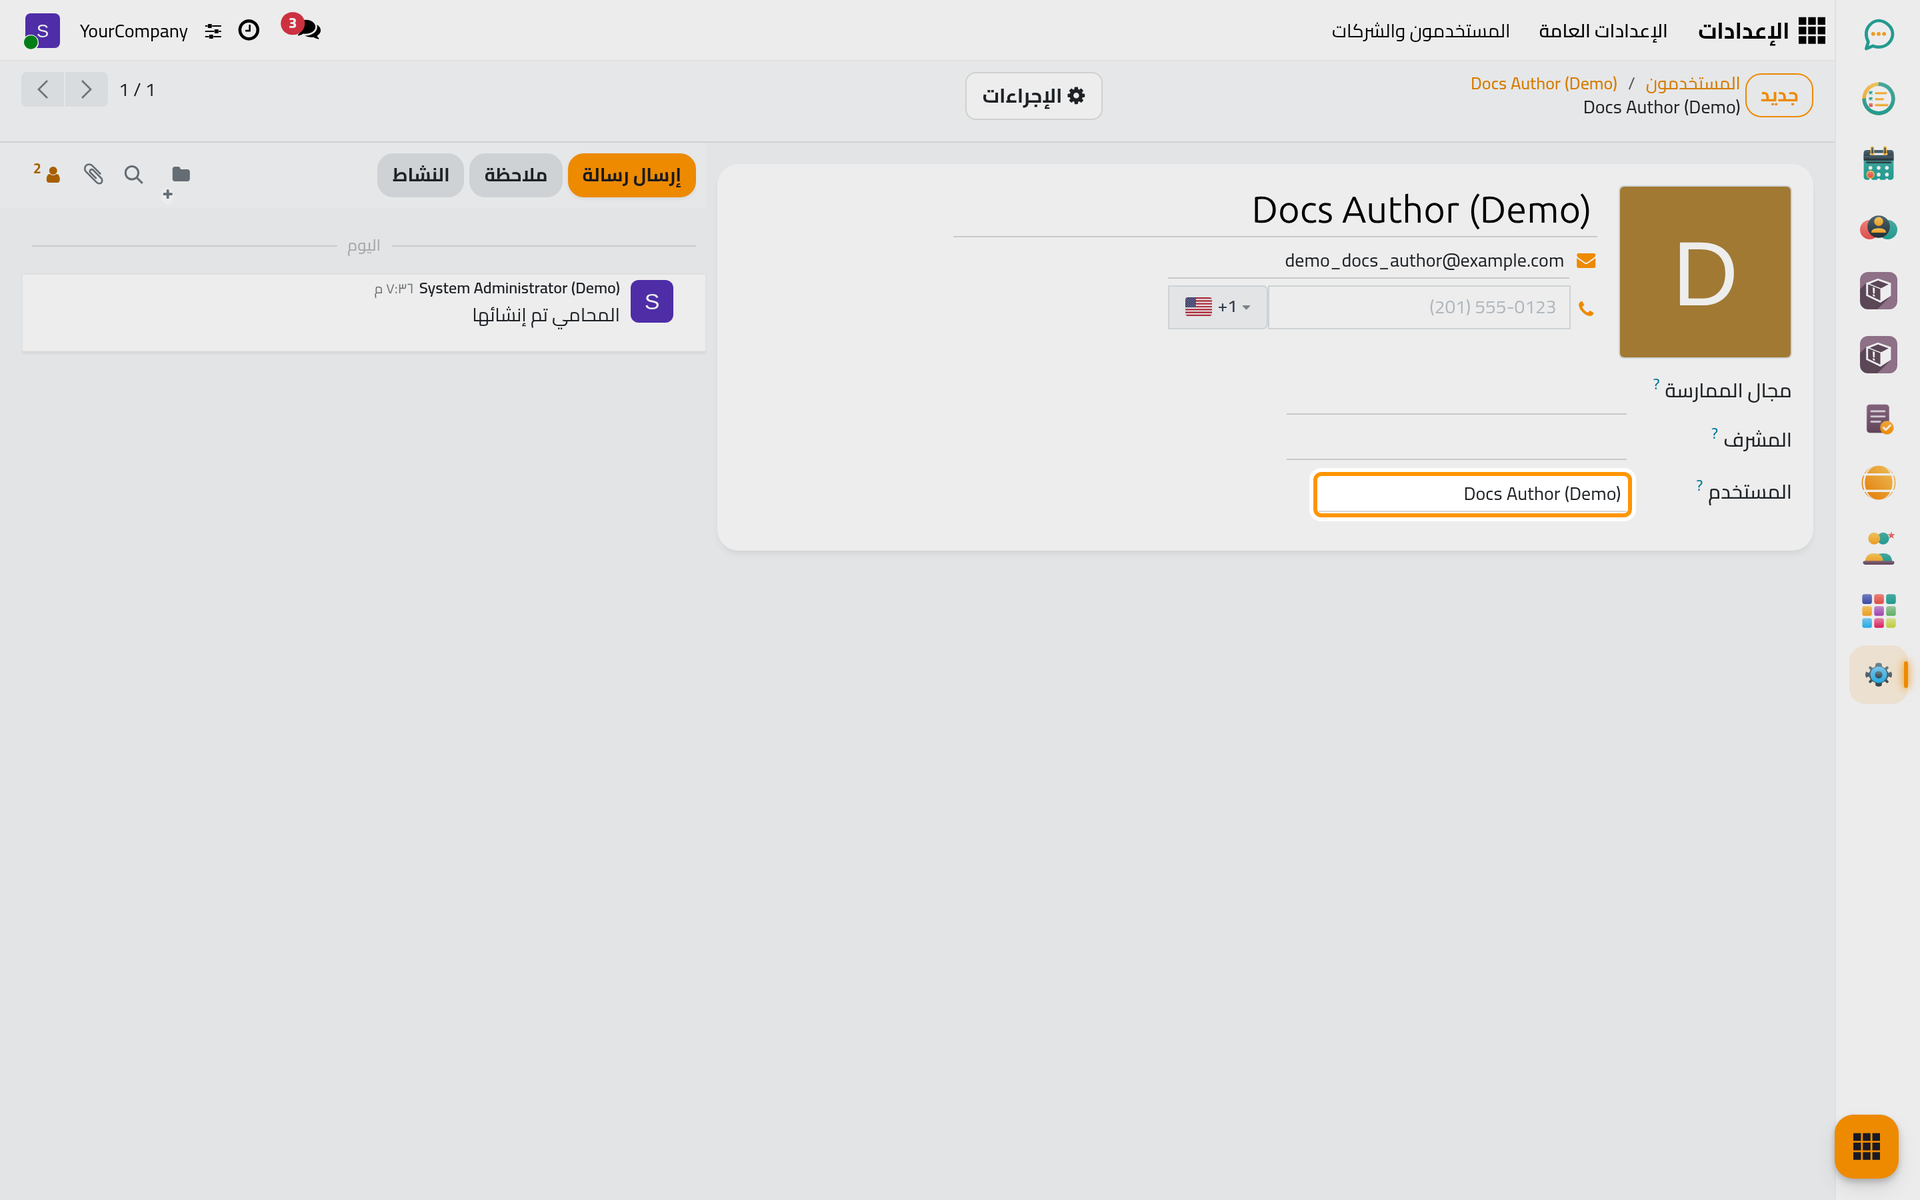Open the main apps menu grid icon
Screen dimensions: 1920x1200
pos(1811,31)
